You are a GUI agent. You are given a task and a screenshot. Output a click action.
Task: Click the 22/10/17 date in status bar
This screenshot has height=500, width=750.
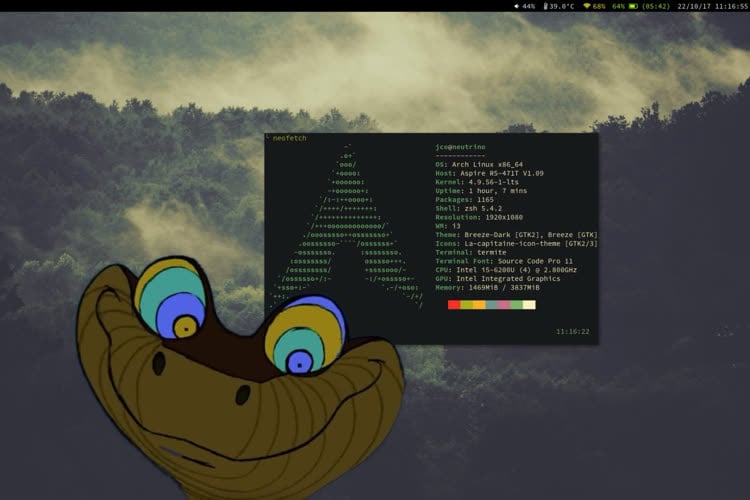[x=694, y=7]
